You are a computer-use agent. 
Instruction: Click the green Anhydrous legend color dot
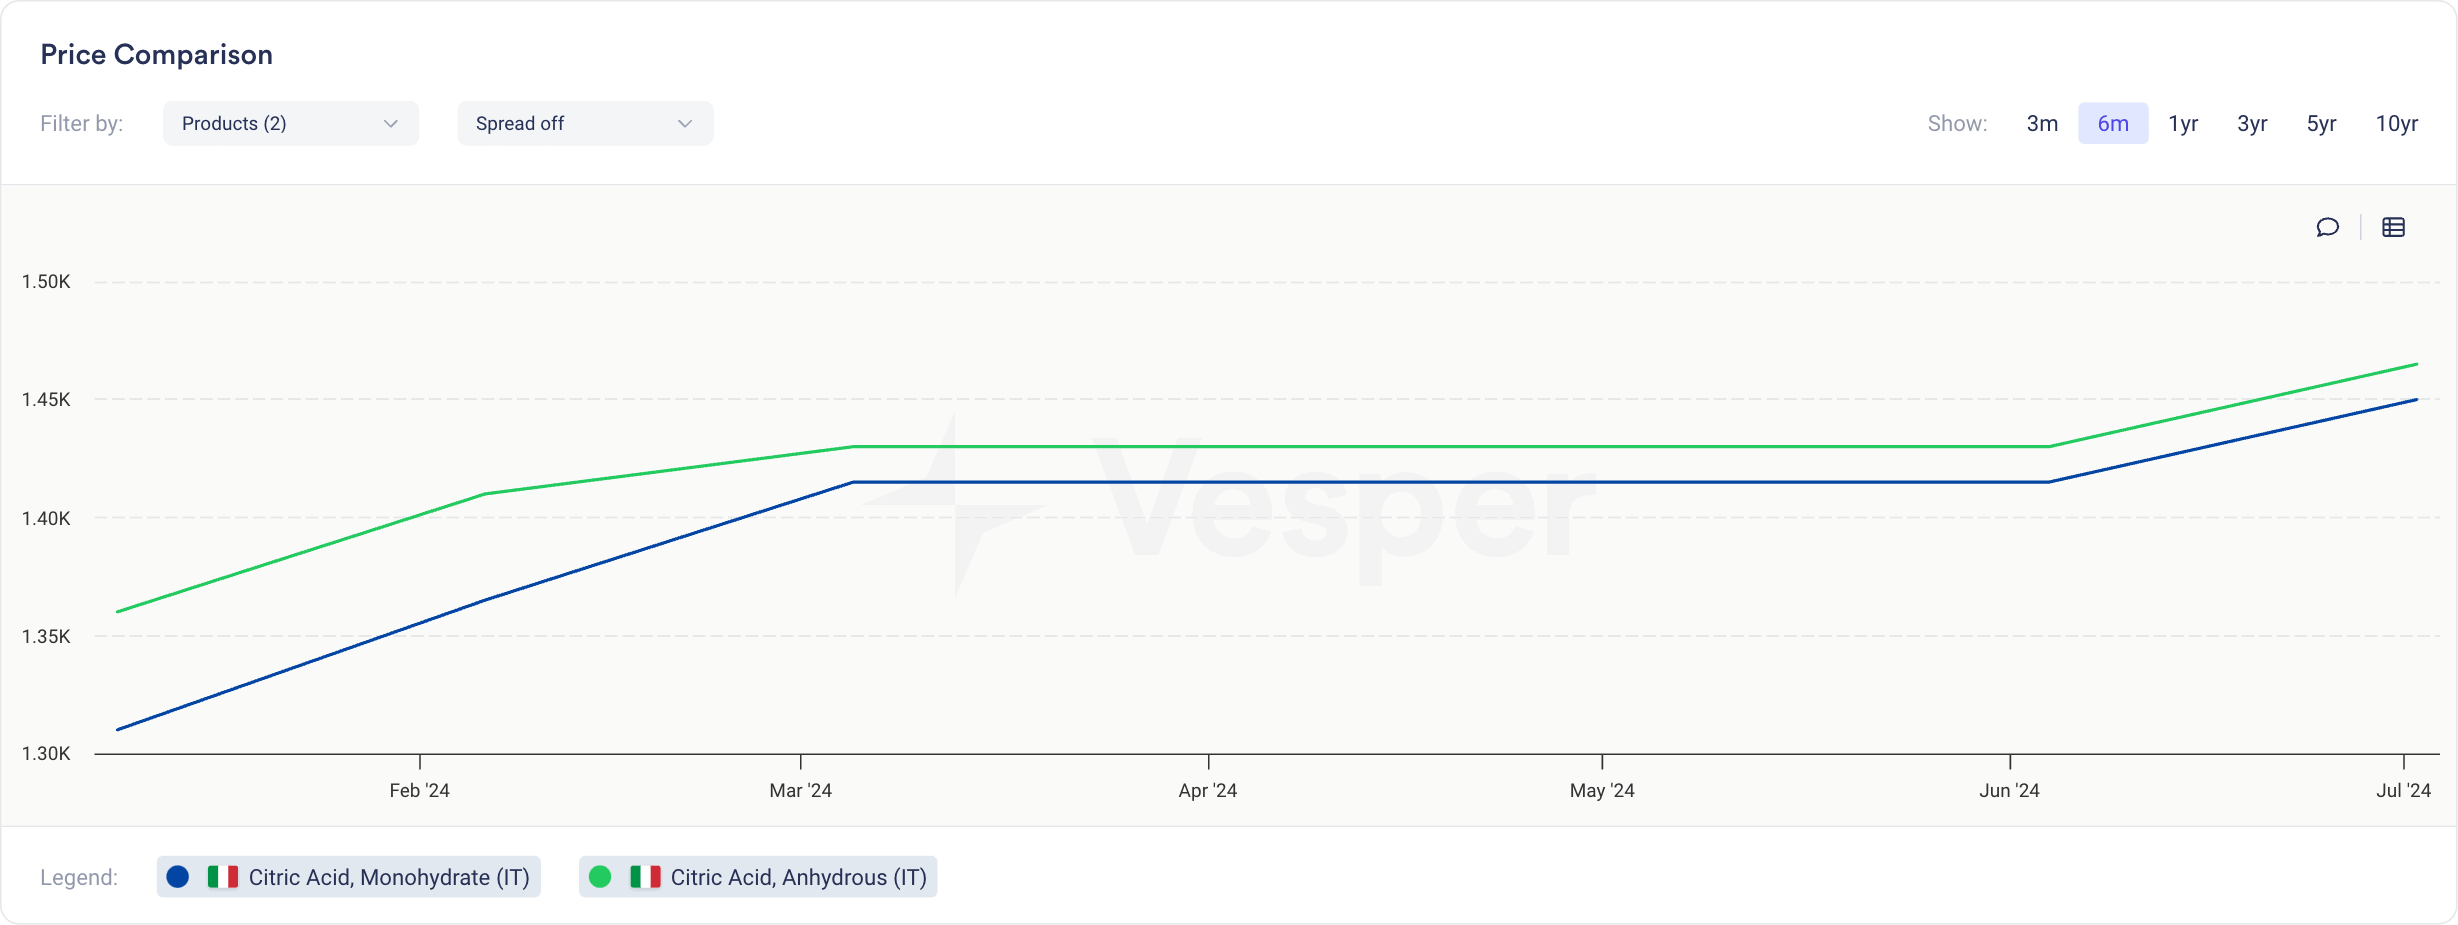point(600,877)
